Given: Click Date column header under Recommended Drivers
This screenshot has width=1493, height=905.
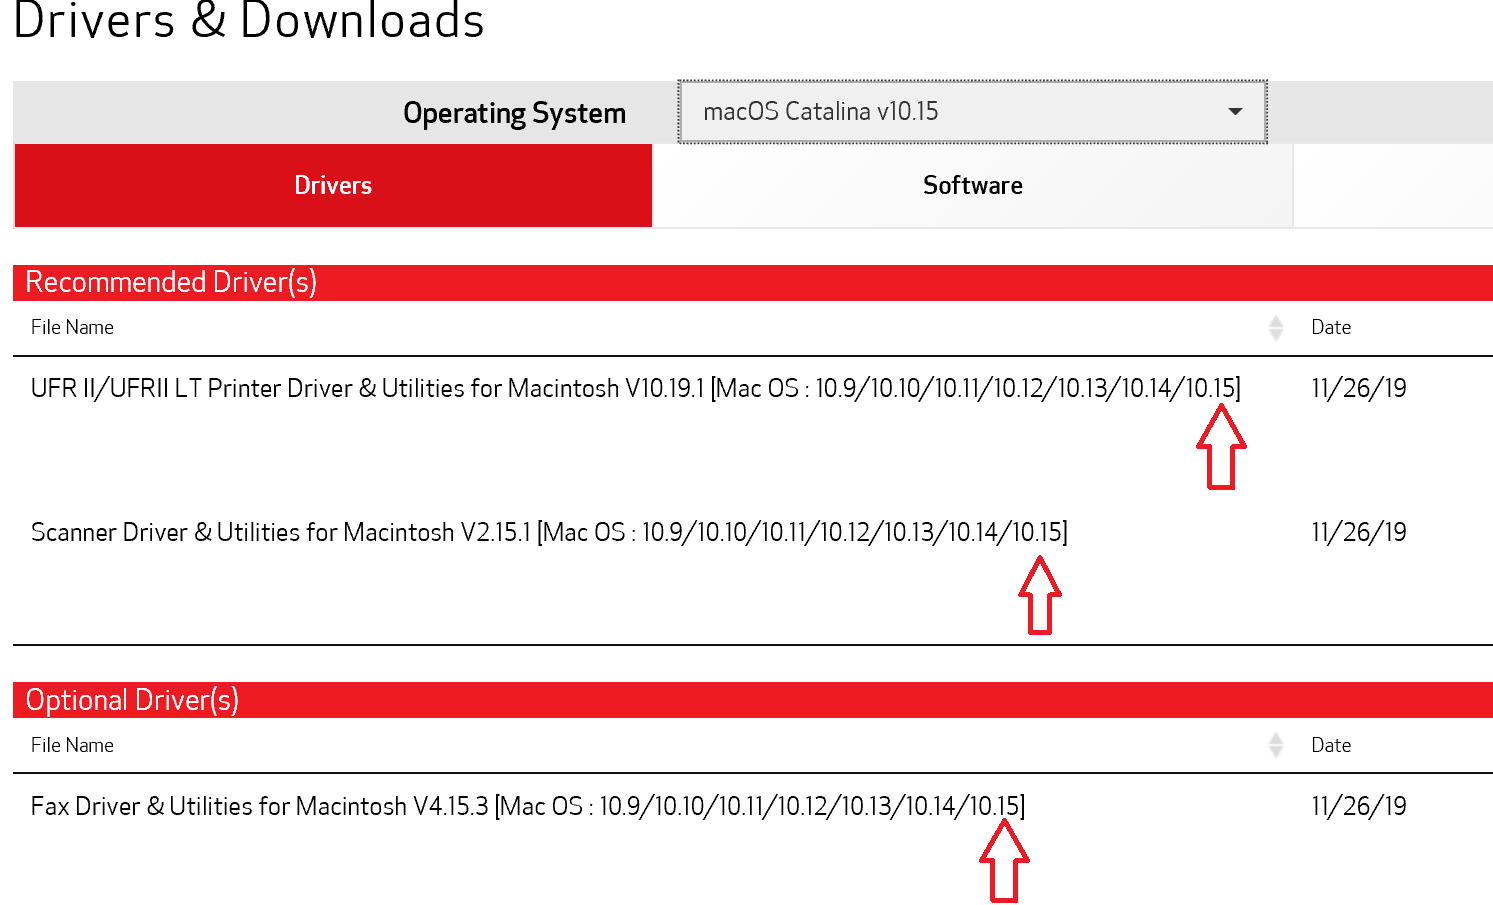Looking at the screenshot, I should [1330, 328].
